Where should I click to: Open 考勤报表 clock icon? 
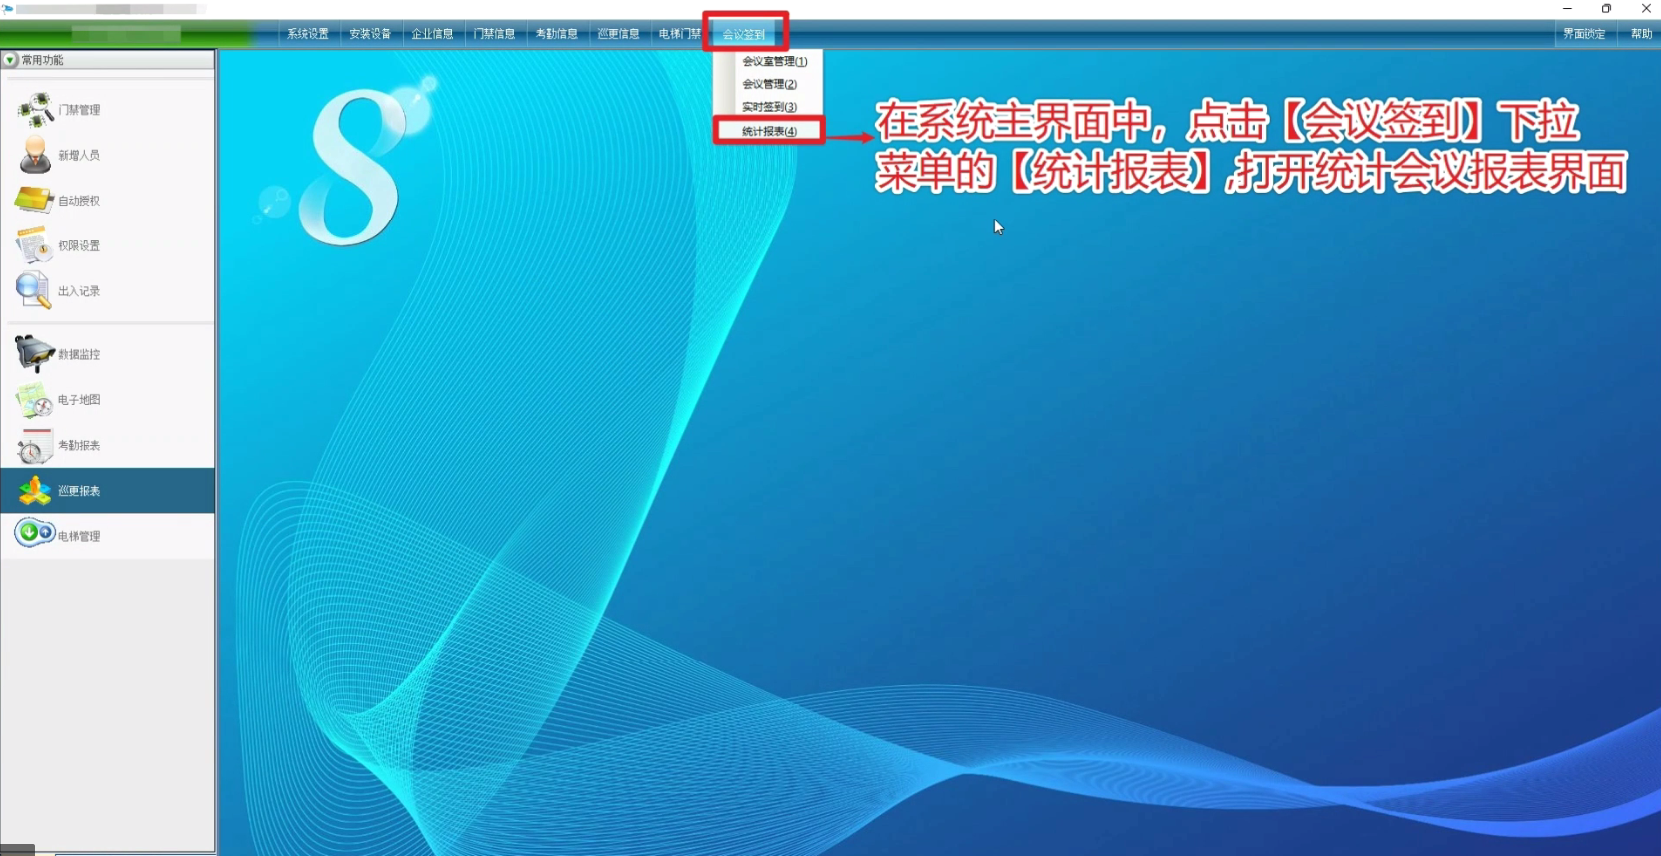34,446
